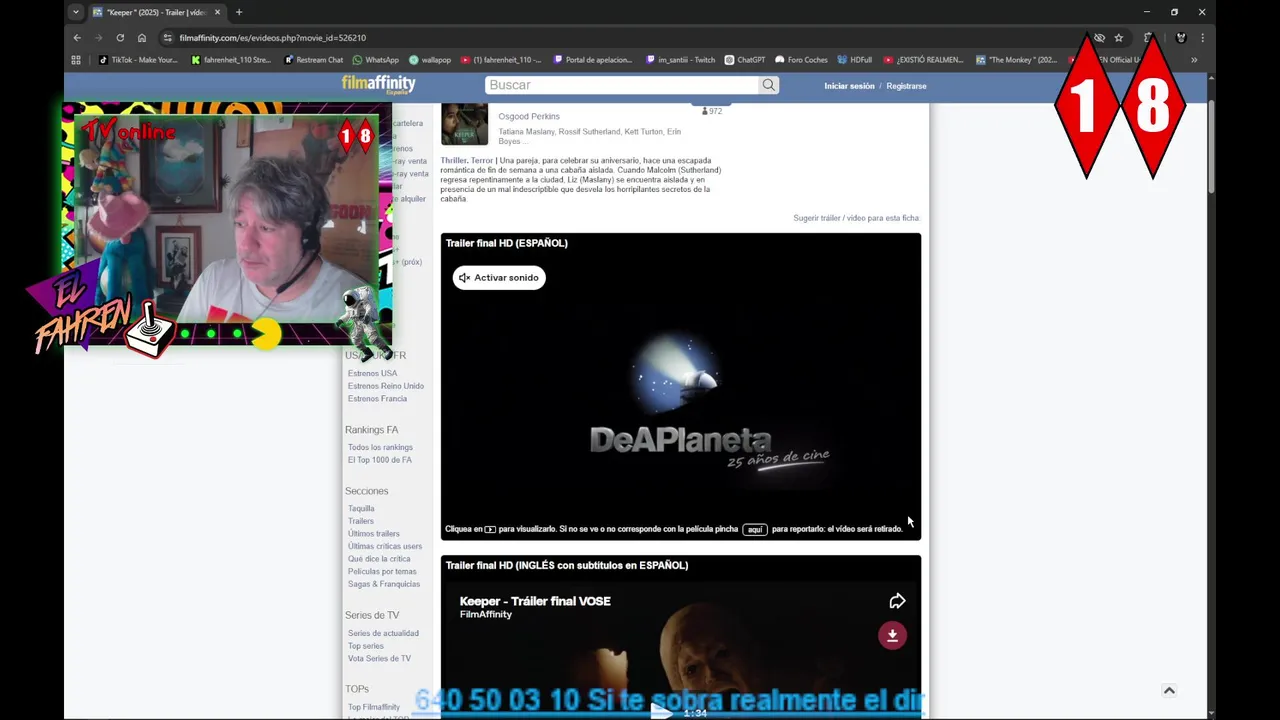
Task: Click the Keeper movie poster thumbnail
Action: tap(465, 125)
